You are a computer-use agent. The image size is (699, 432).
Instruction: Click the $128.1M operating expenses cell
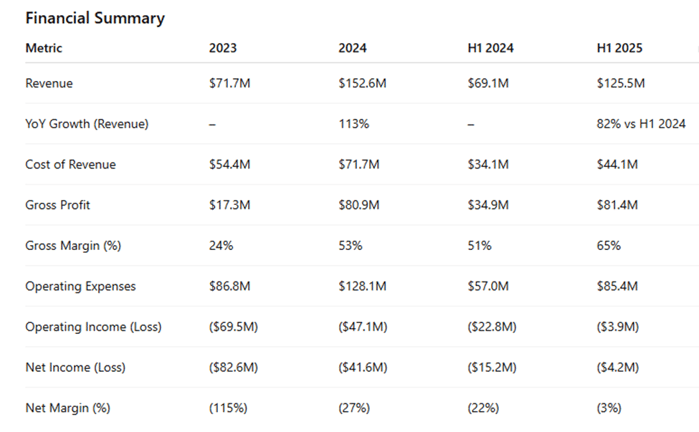(362, 286)
